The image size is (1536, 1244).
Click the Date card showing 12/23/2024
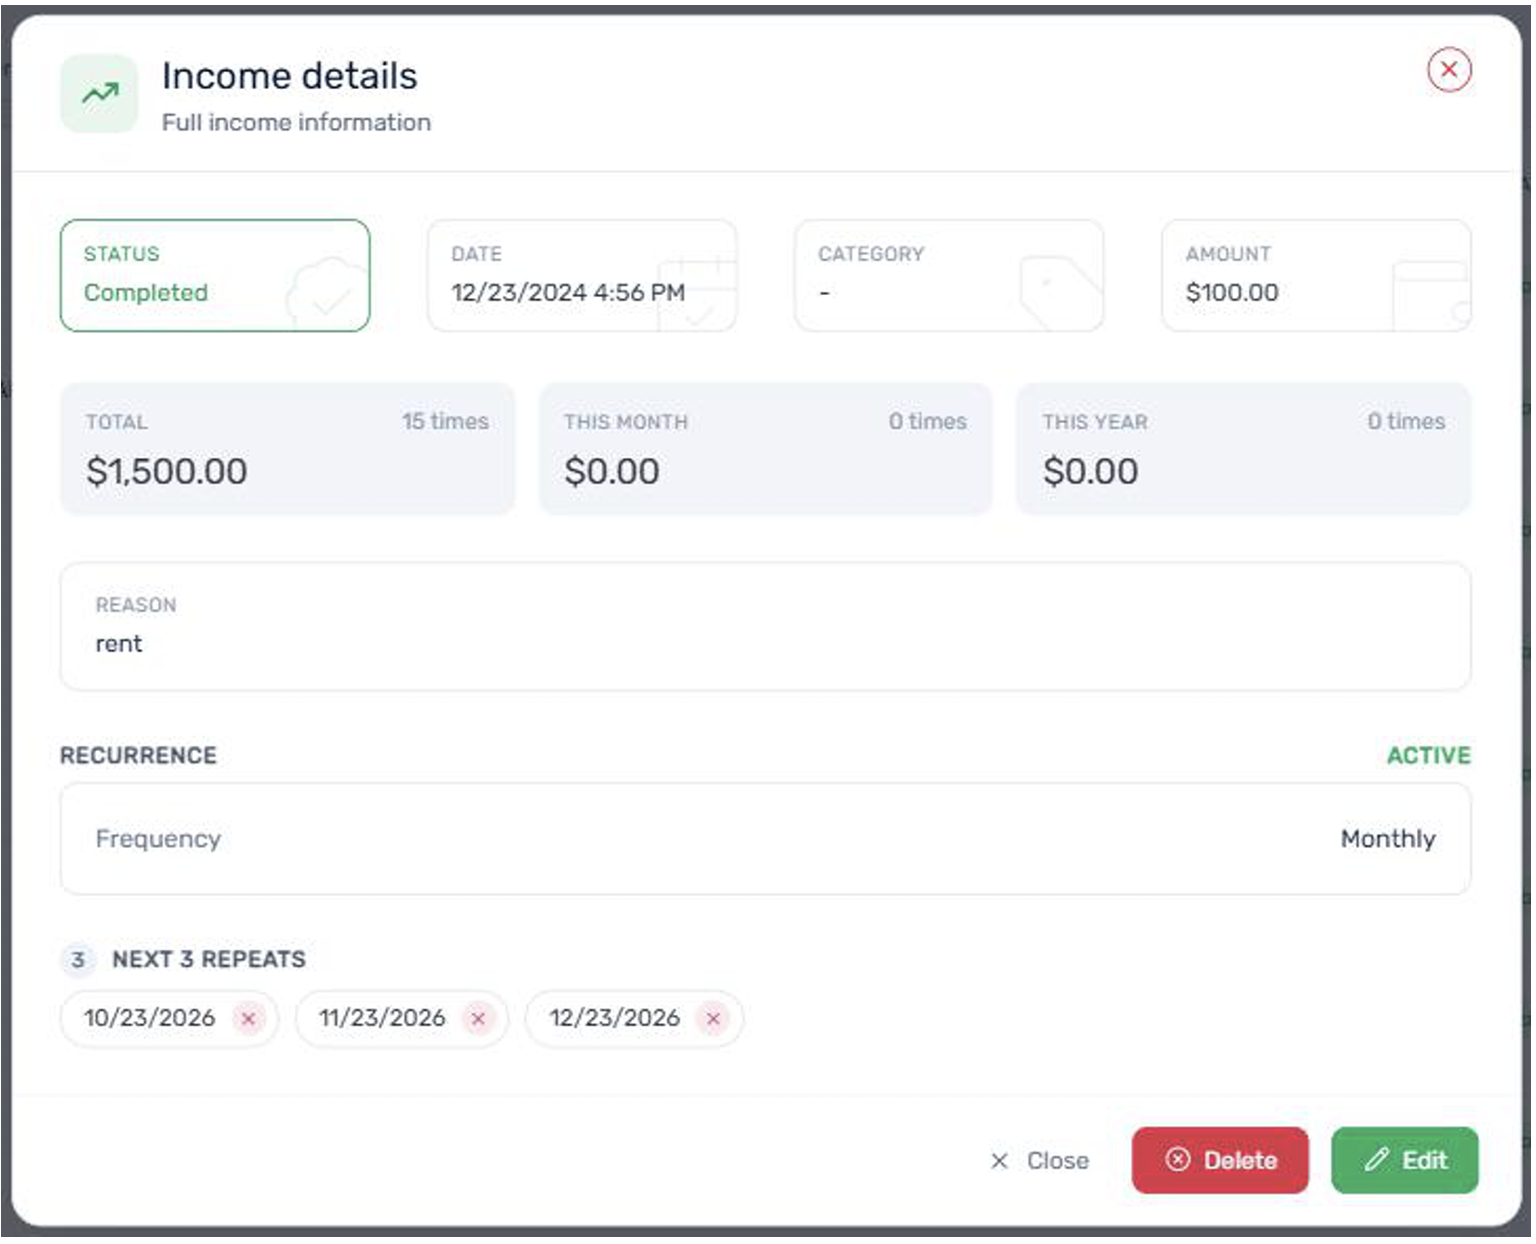tap(582, 276)
